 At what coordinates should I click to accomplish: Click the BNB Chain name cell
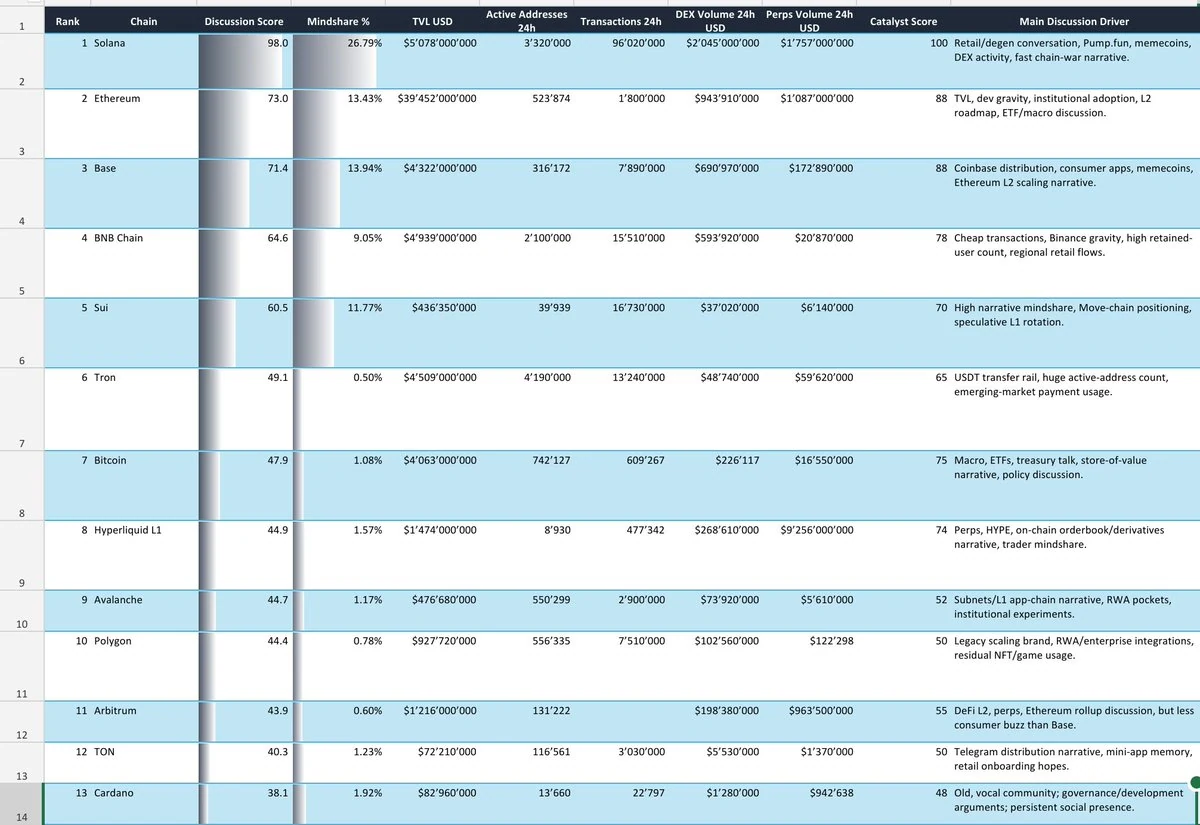pos(144,264)
